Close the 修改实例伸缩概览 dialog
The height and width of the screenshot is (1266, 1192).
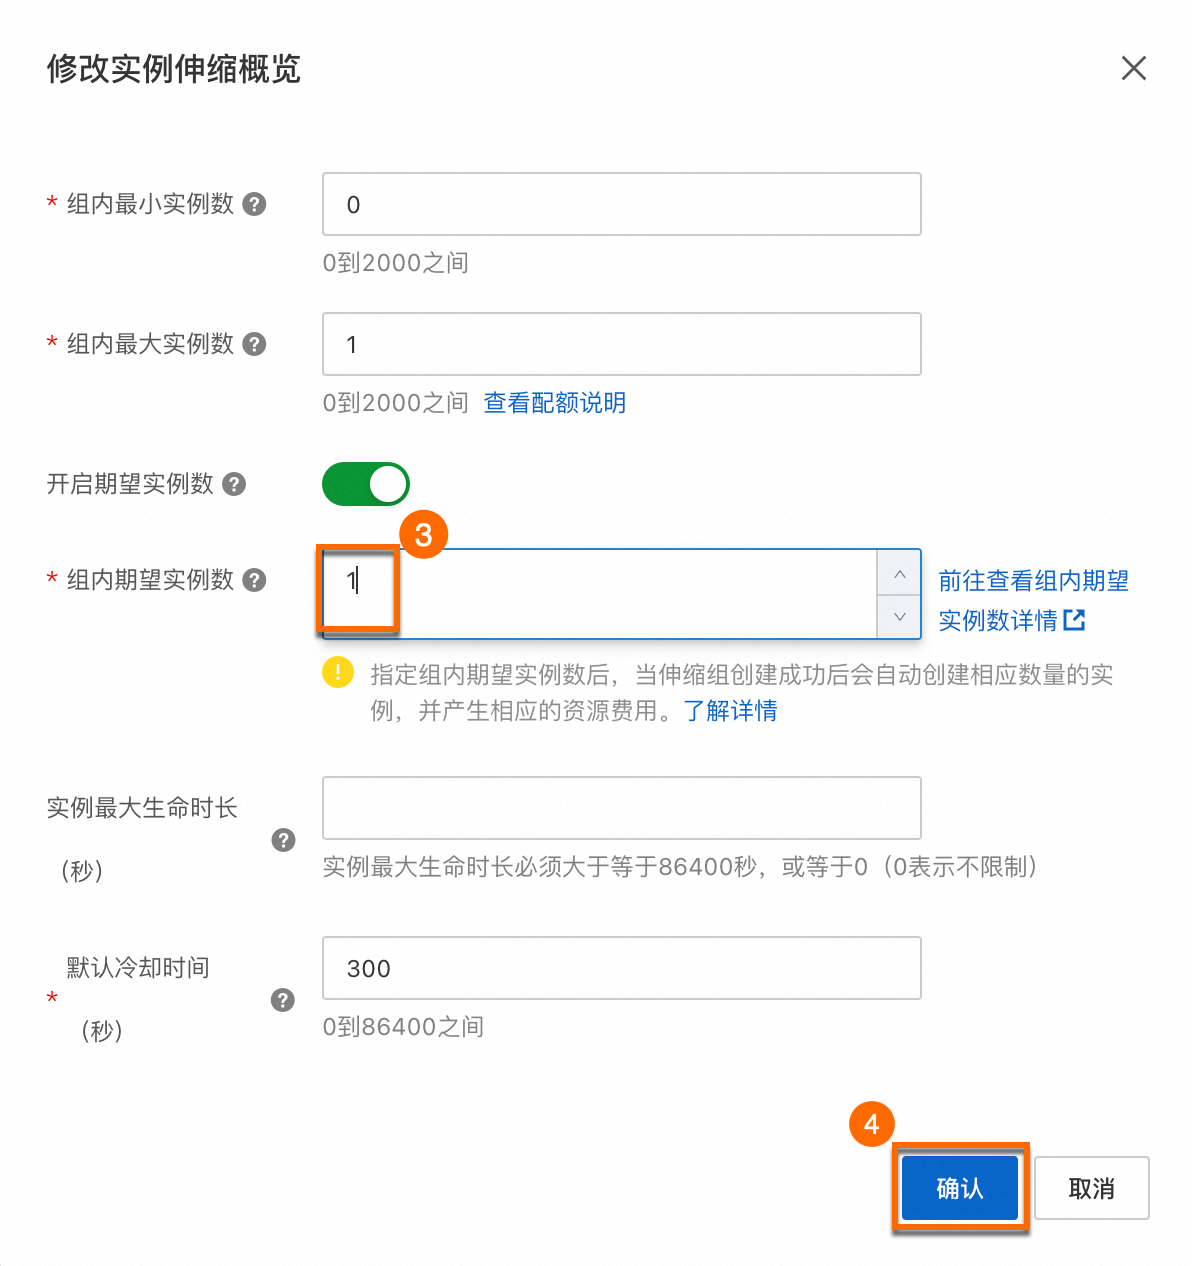pyautogui.click(x=1133, y=68)
